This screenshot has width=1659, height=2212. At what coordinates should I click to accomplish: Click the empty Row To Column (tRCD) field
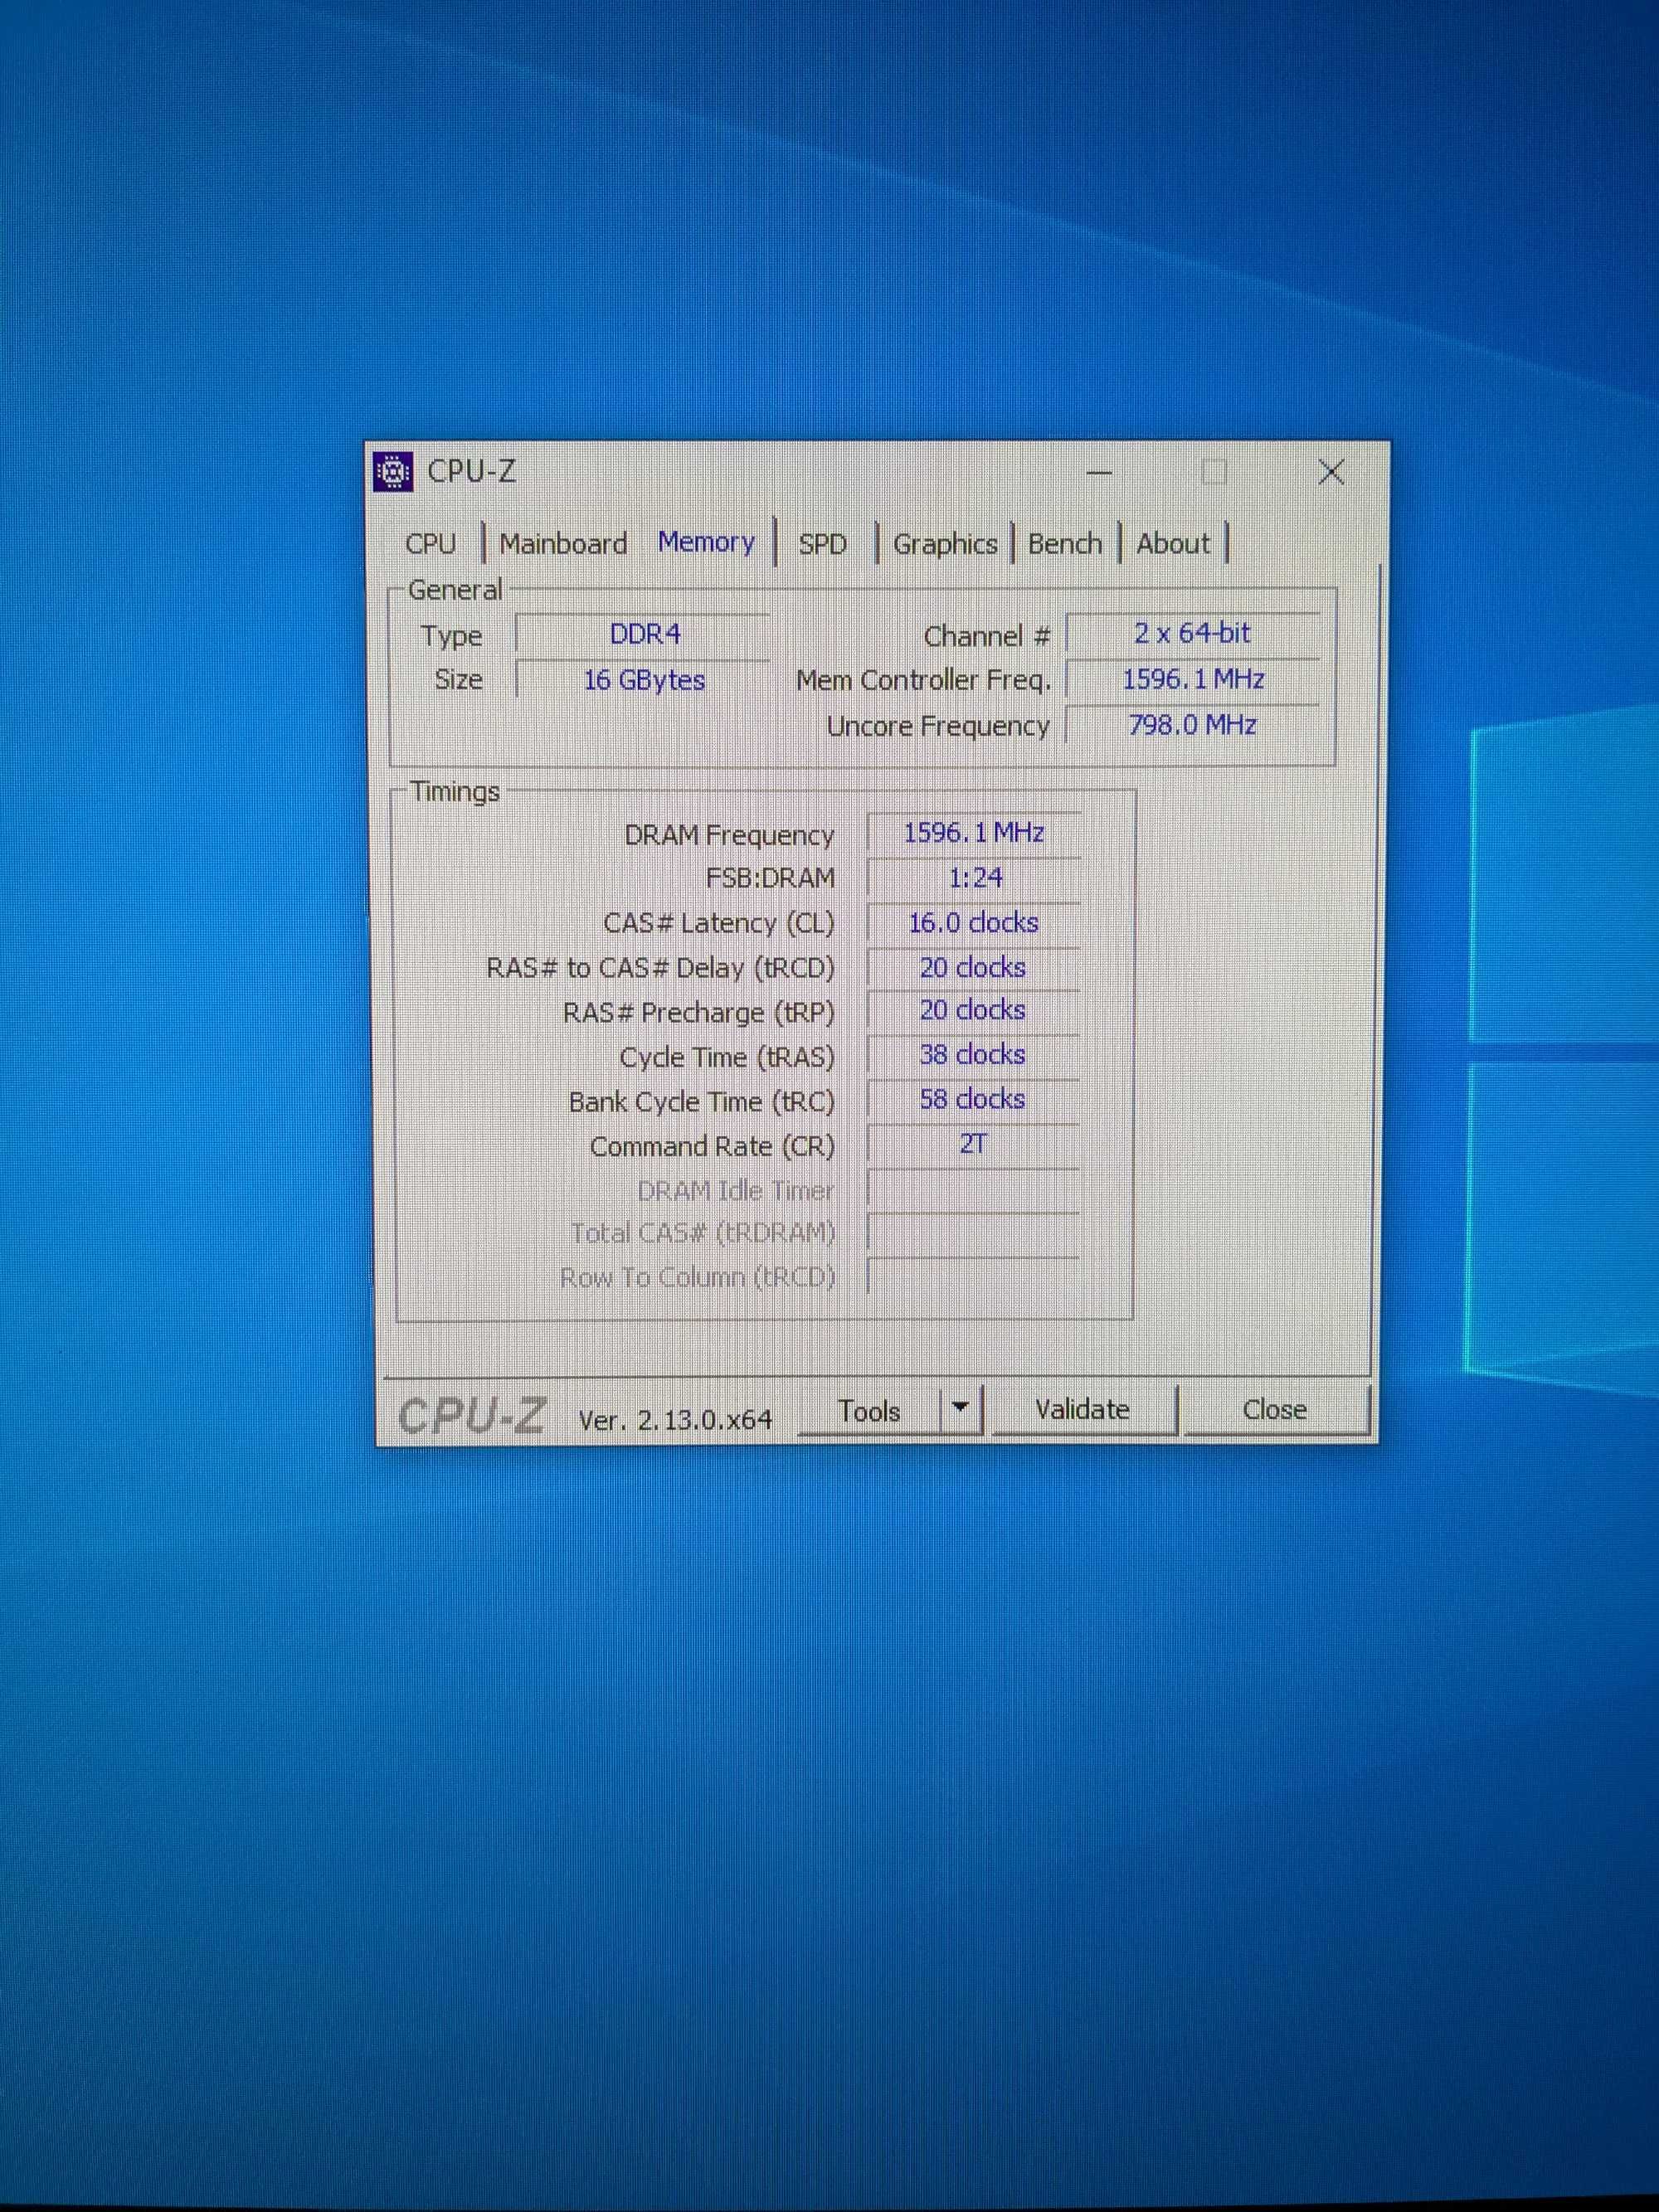click(x=974, y=1277)
